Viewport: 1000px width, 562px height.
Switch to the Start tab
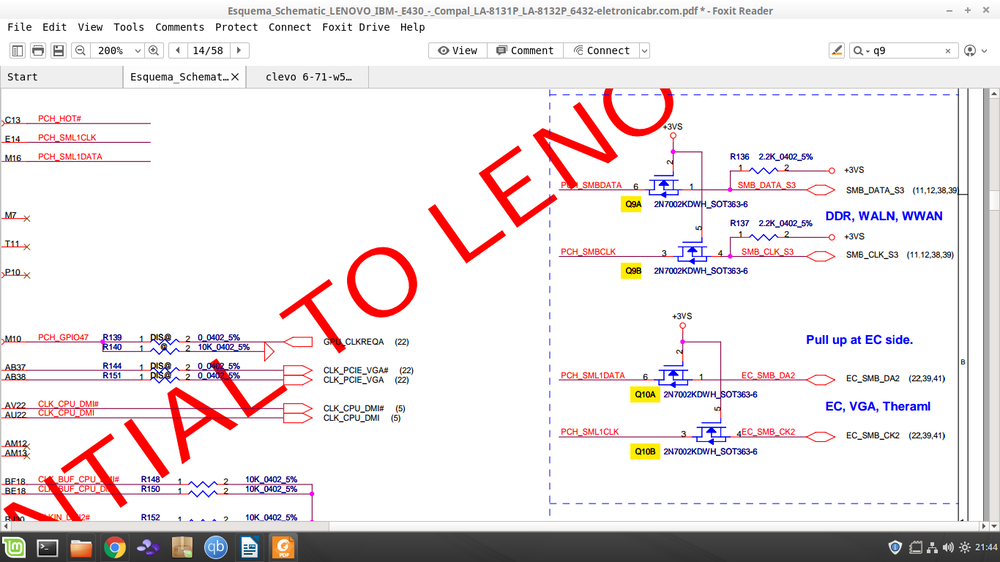pos(61,77)
